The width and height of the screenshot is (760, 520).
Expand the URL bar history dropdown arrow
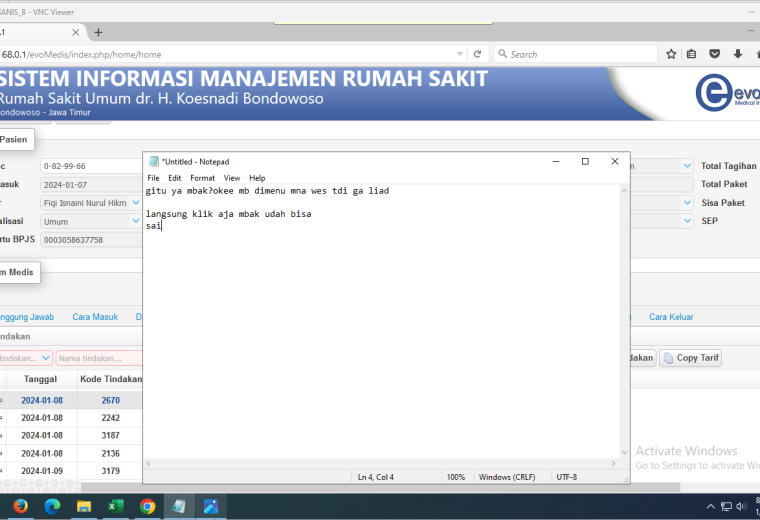tap(459, 54)
